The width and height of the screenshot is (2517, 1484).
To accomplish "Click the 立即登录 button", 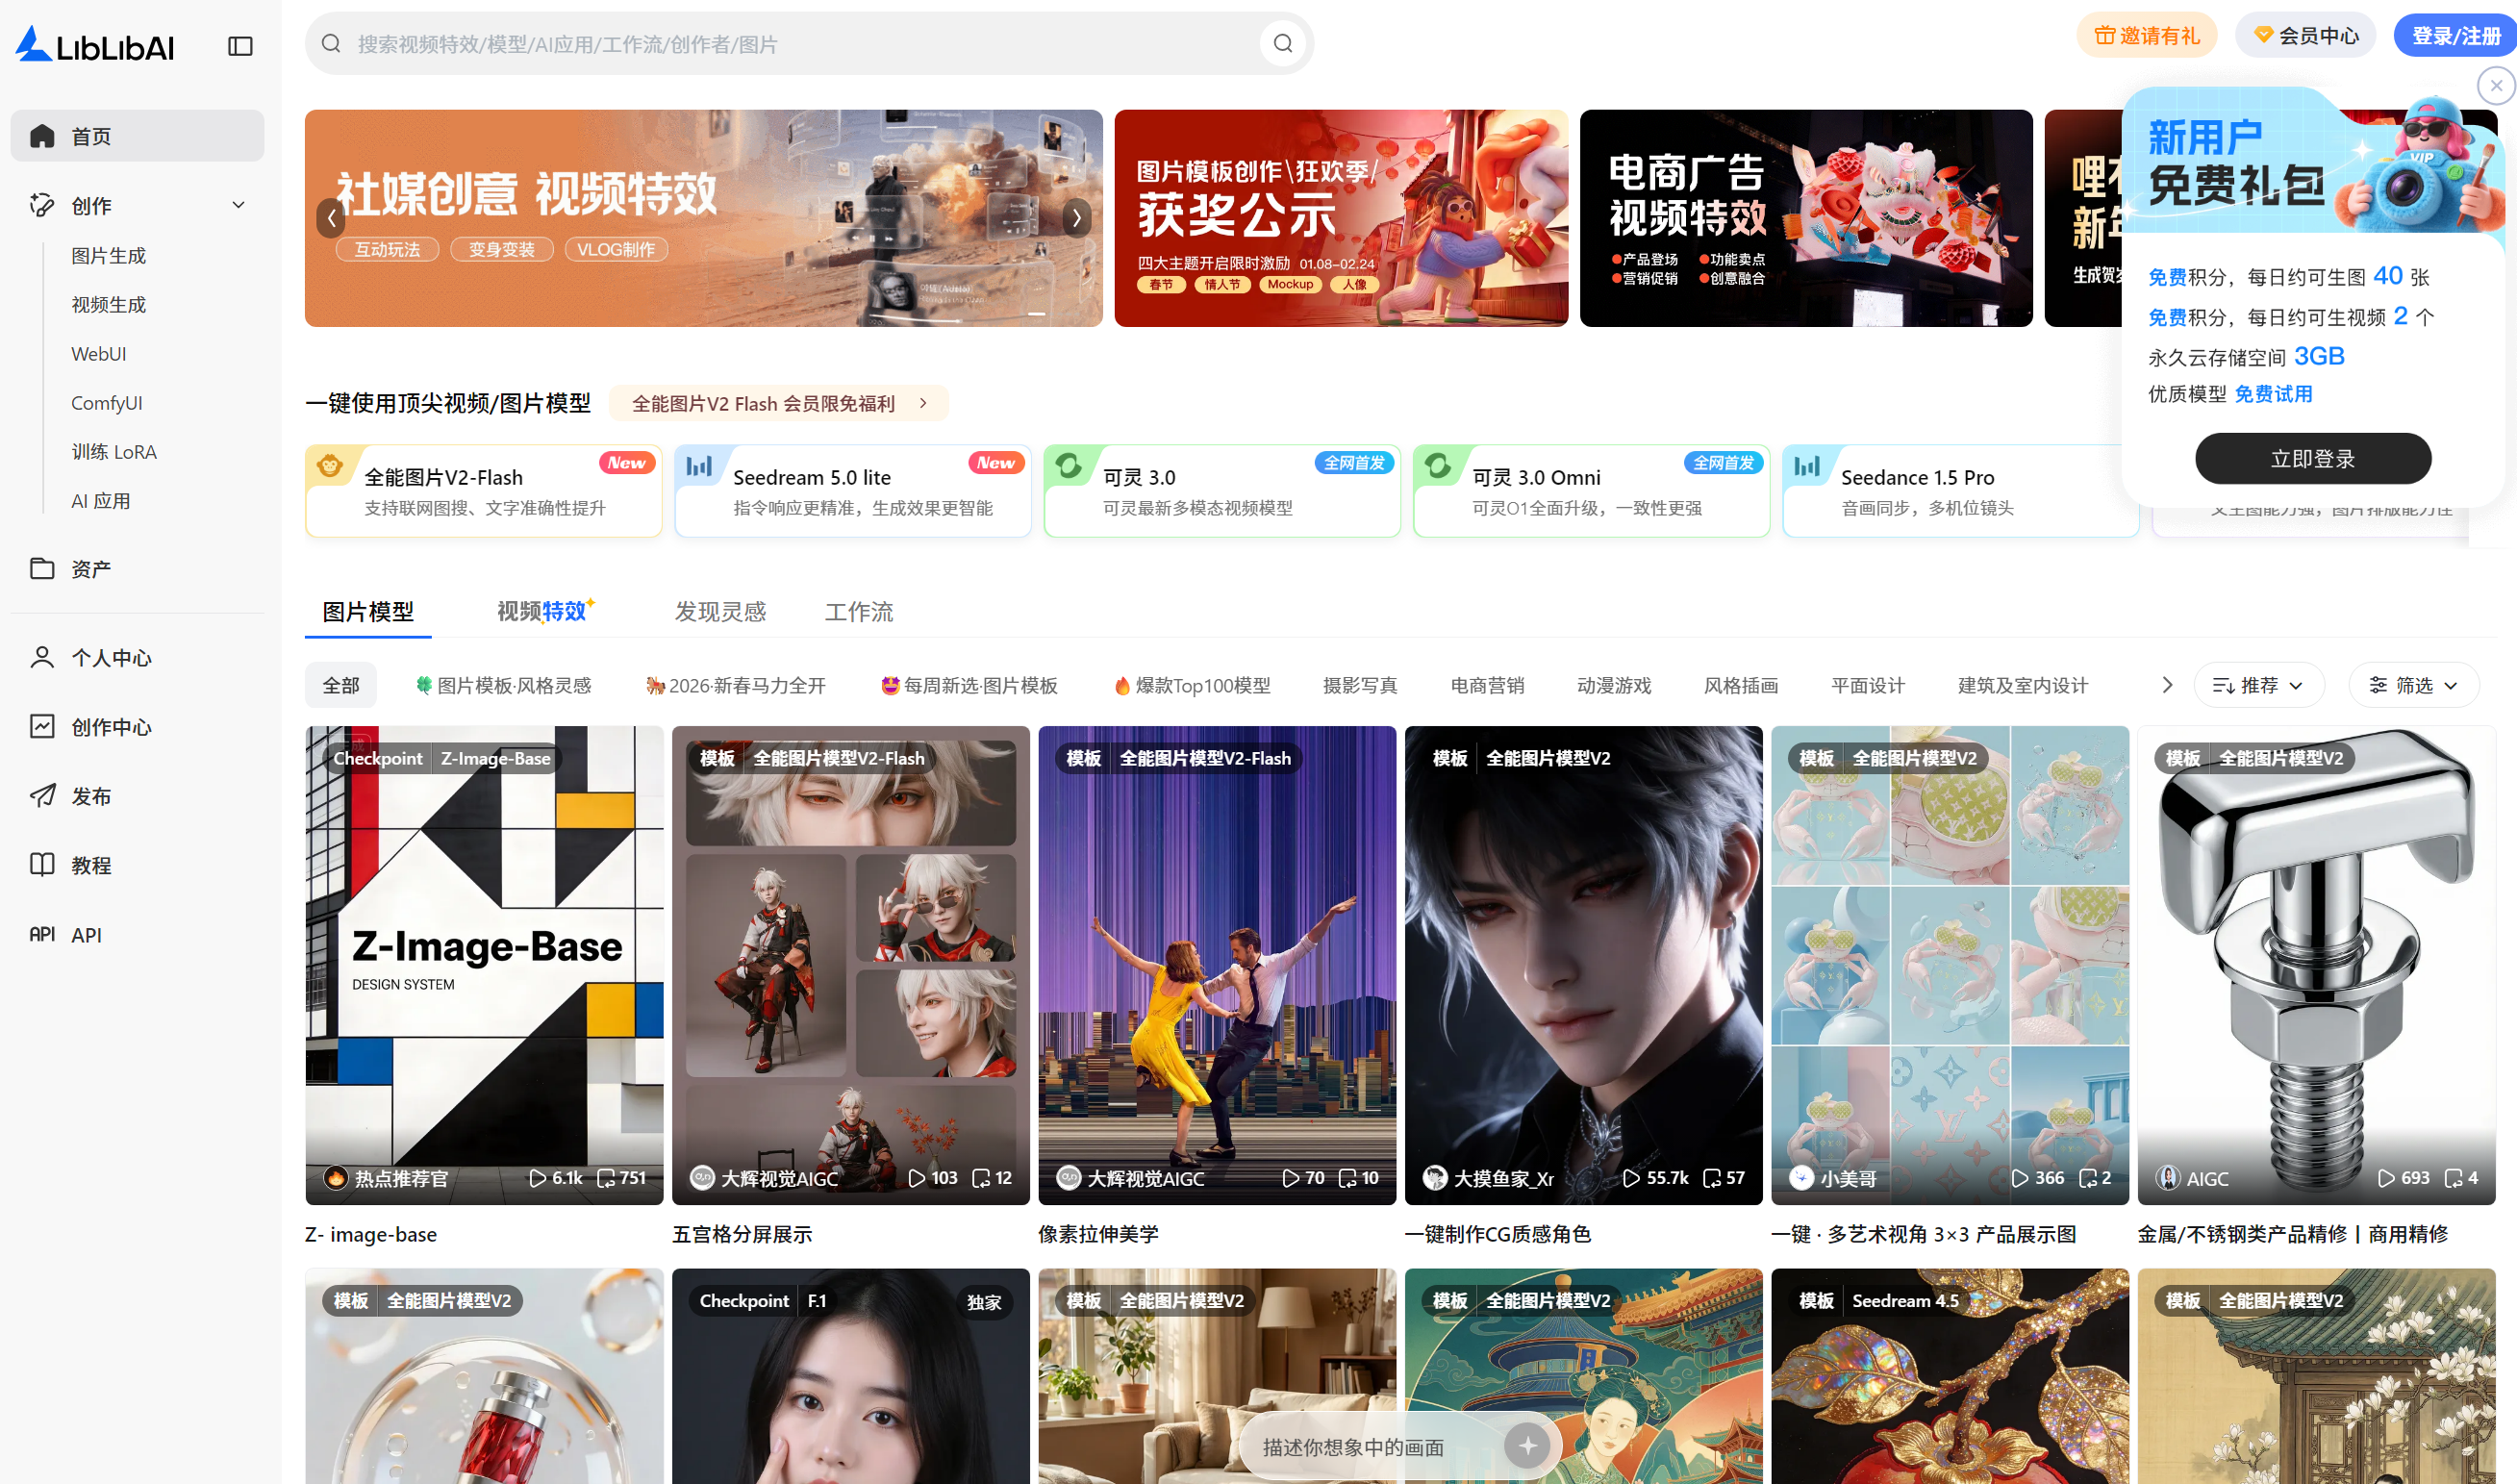I will 2312,459.
